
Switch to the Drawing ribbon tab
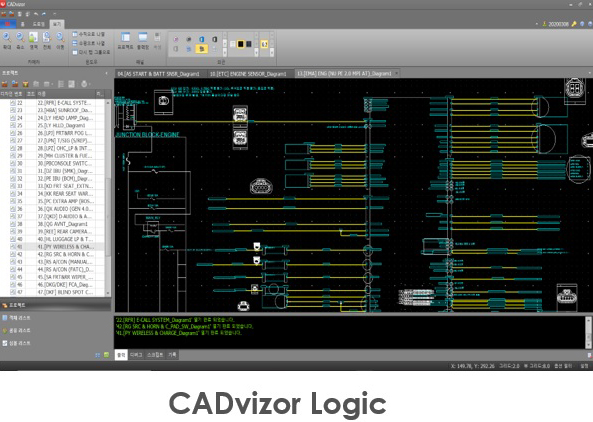pos(39,24)
